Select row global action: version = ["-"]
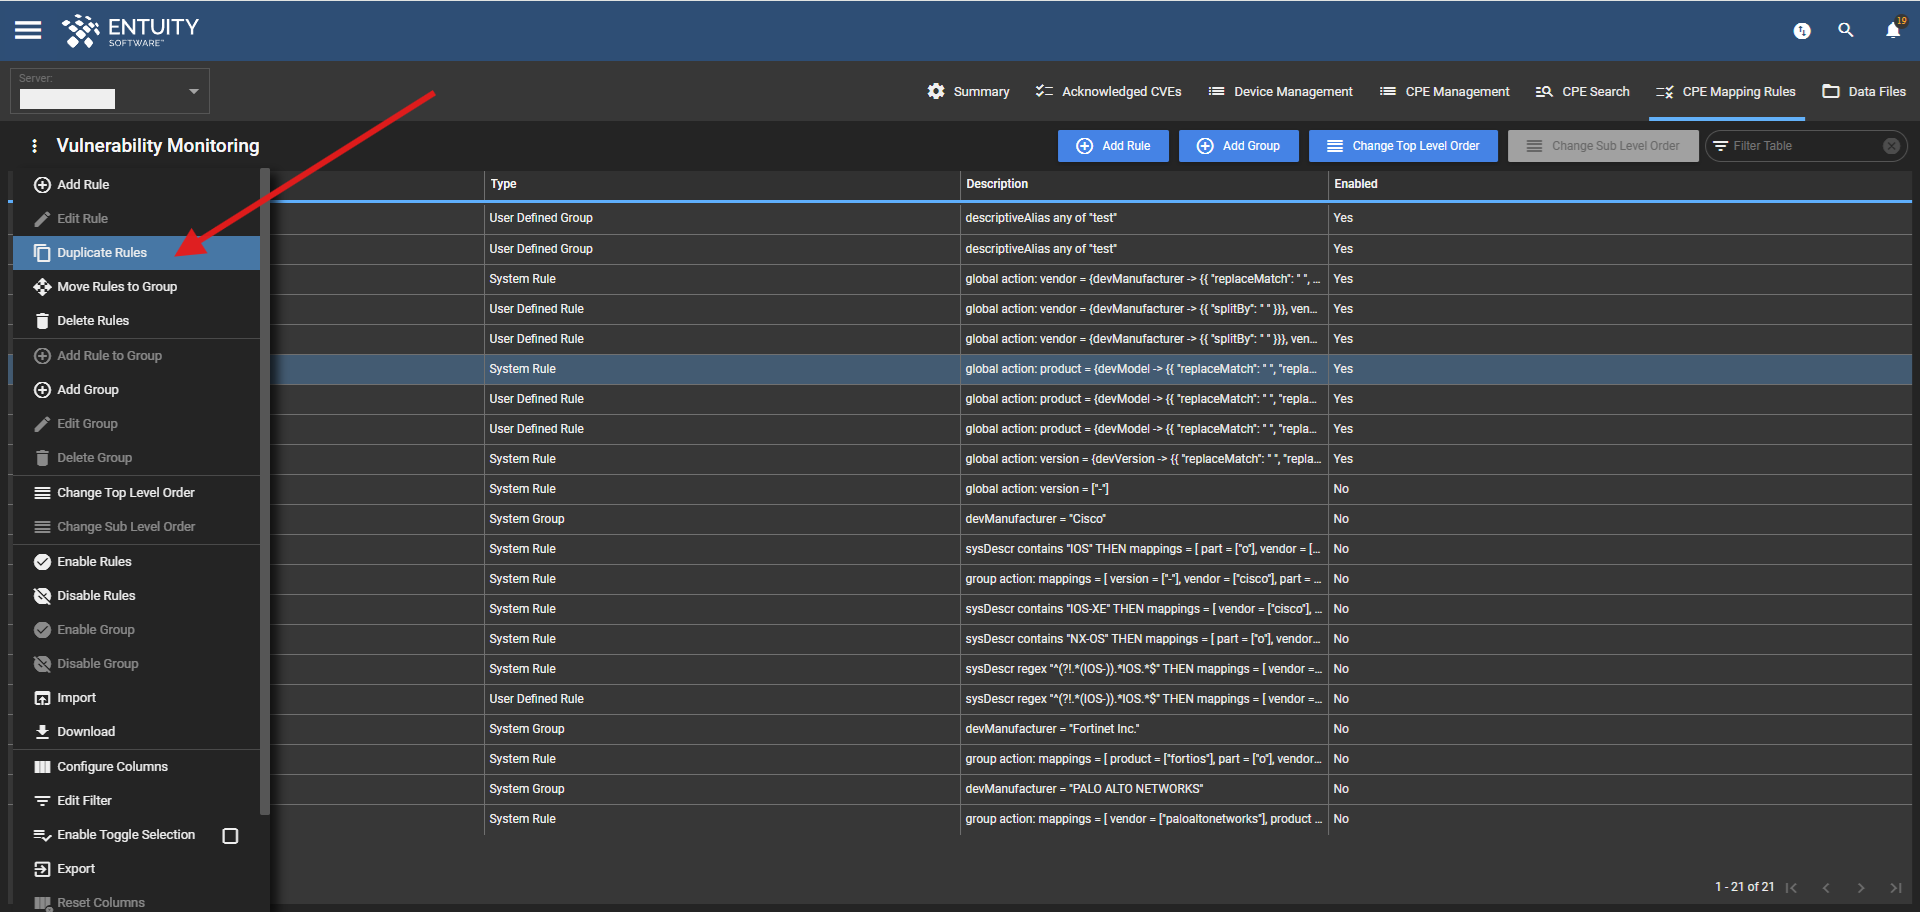Screen dimensions: 1920x912 tap(1090, 489)
